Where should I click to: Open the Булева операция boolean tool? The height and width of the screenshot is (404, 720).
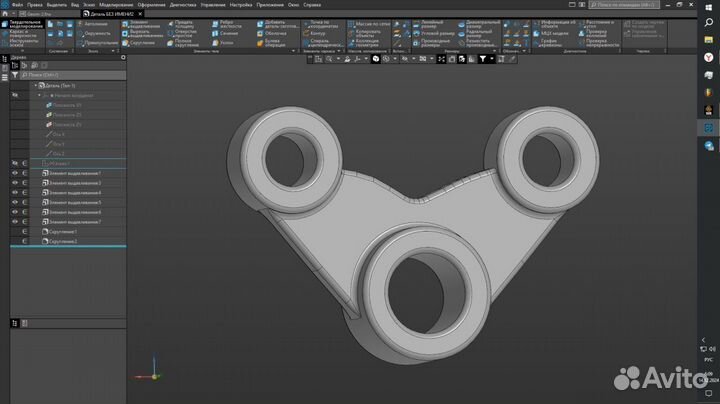[x=271, y=43]
